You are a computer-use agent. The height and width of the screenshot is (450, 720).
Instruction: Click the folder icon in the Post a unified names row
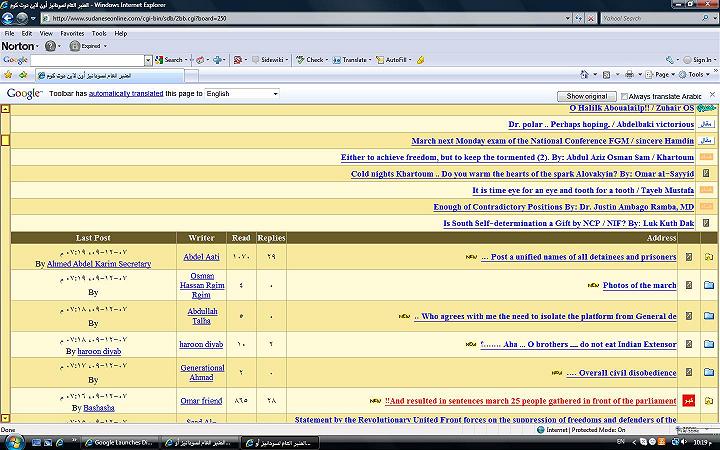pos(709,257)
